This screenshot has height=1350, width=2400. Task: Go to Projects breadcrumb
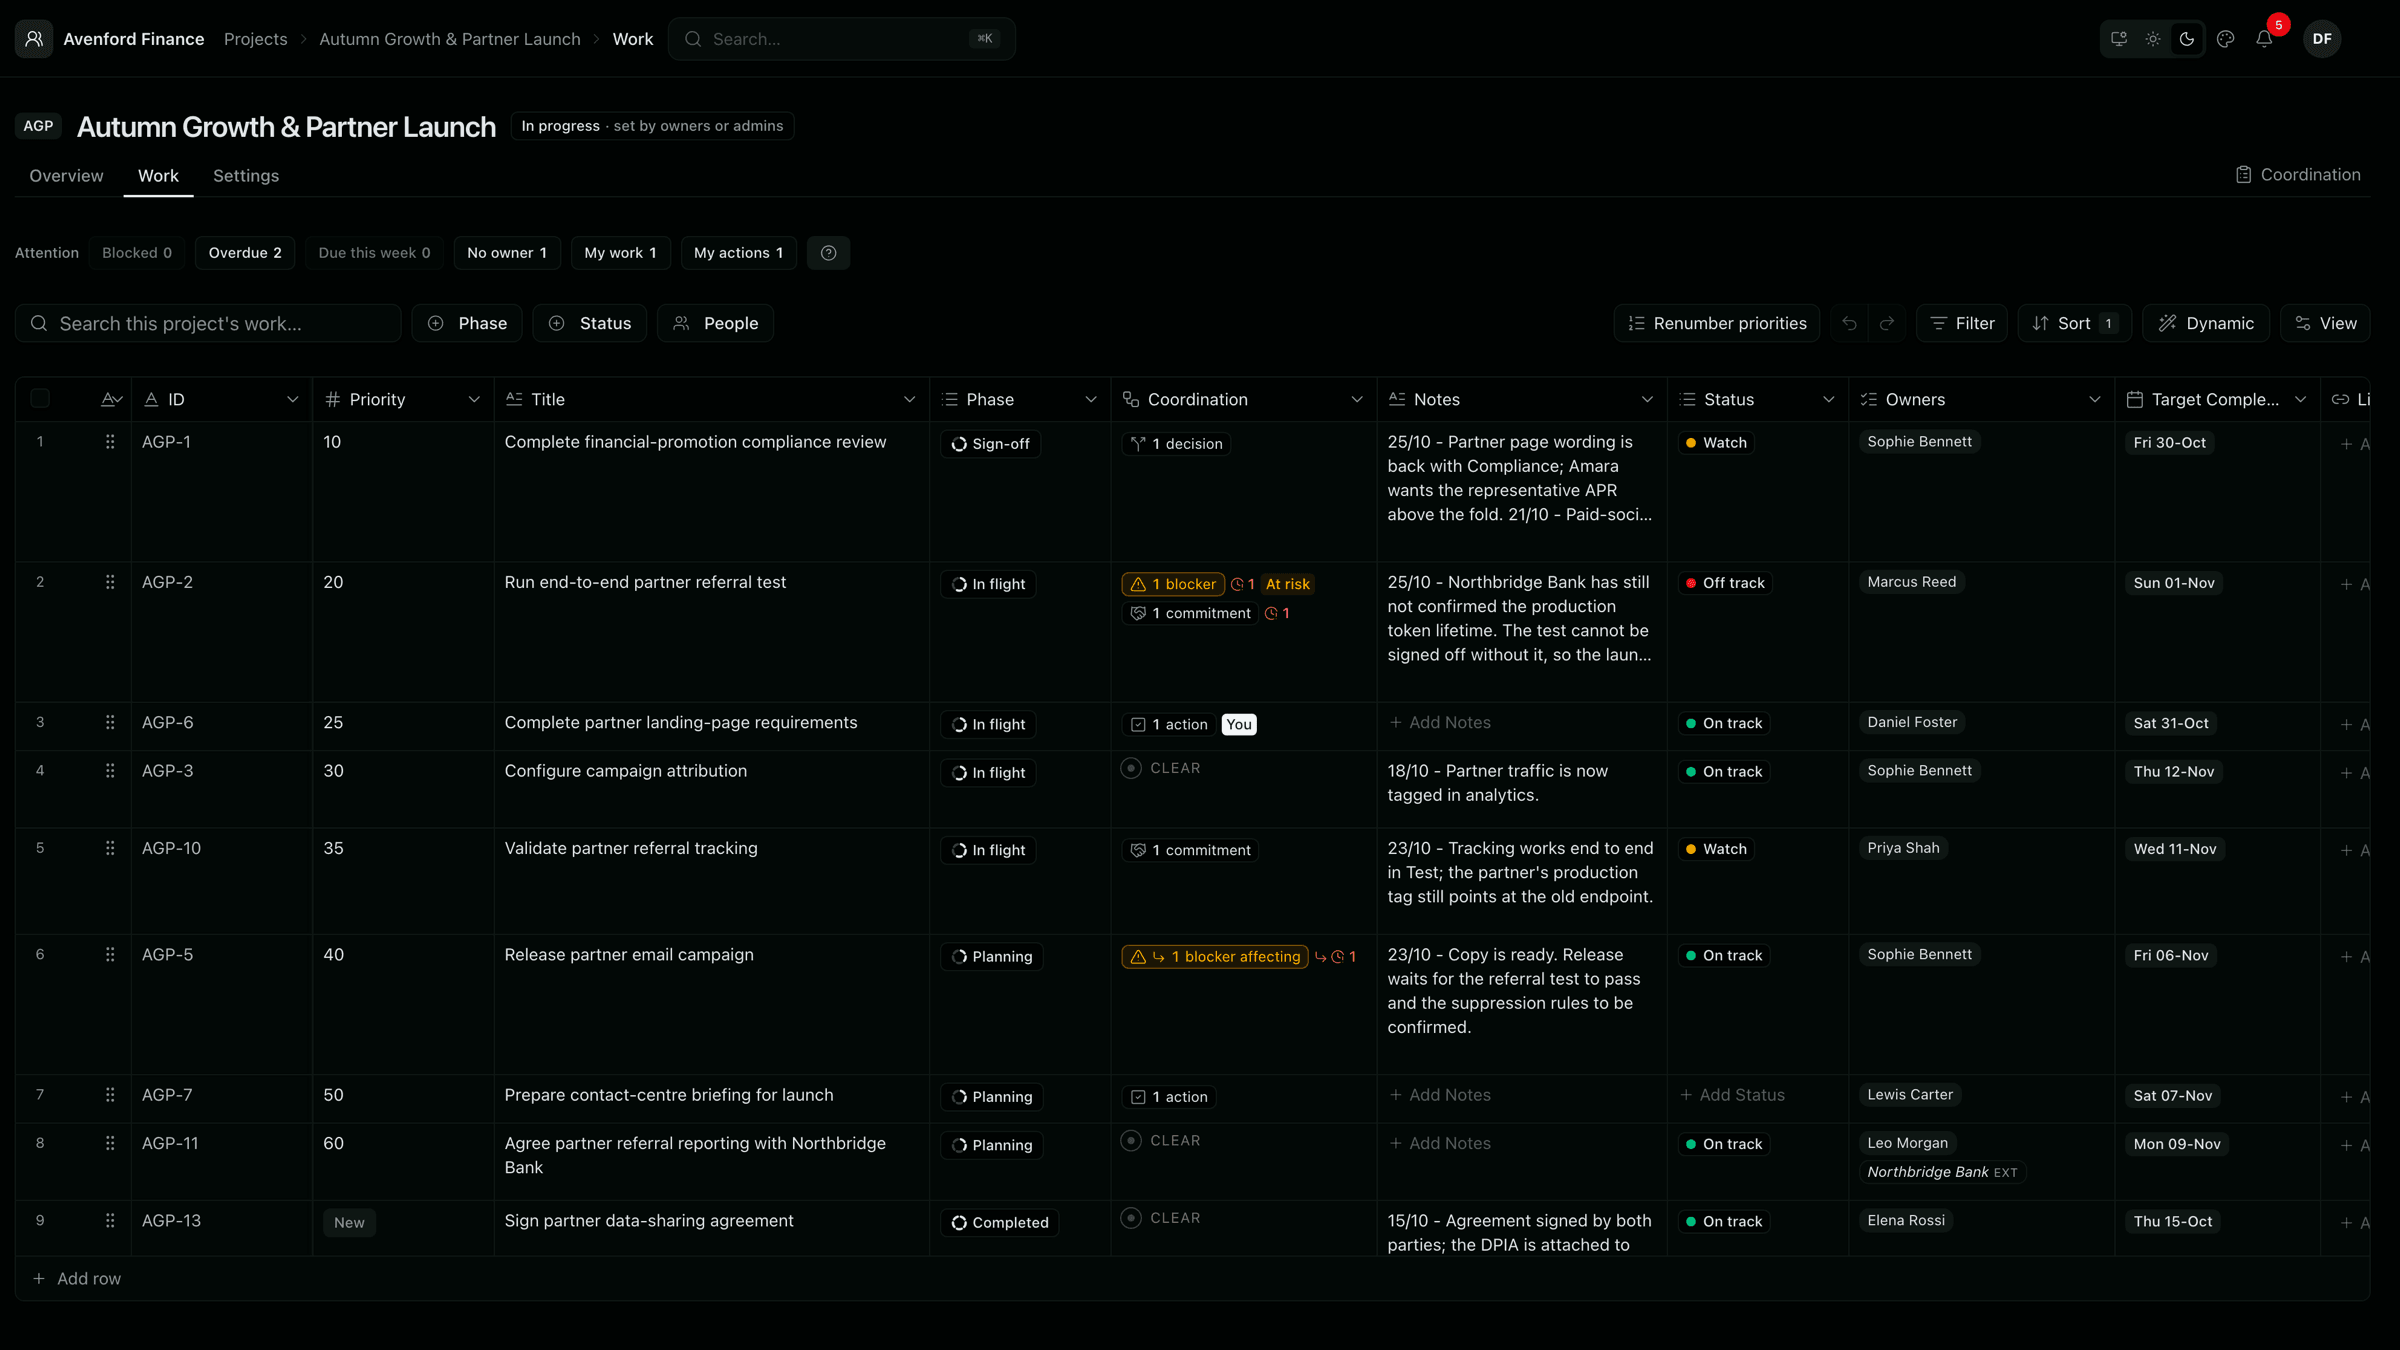pyautogui.click(x=255, y=39)
